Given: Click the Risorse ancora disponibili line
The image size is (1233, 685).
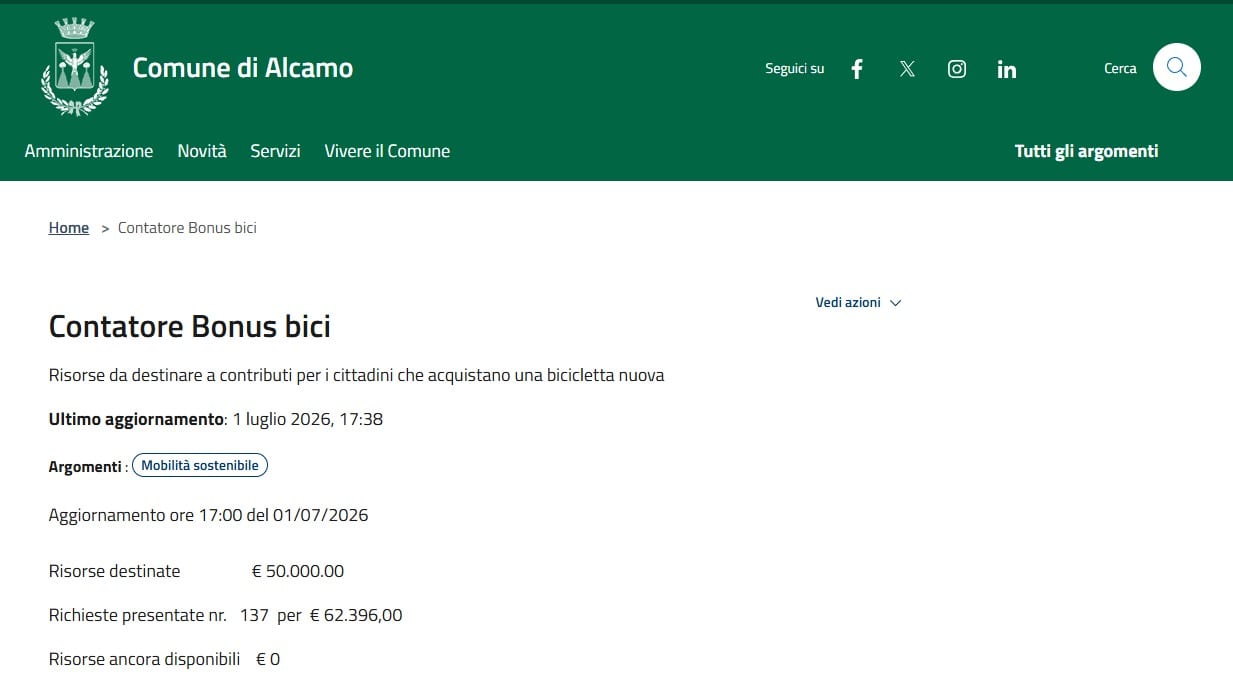Looking at the screenshot, I should (164, 659).
